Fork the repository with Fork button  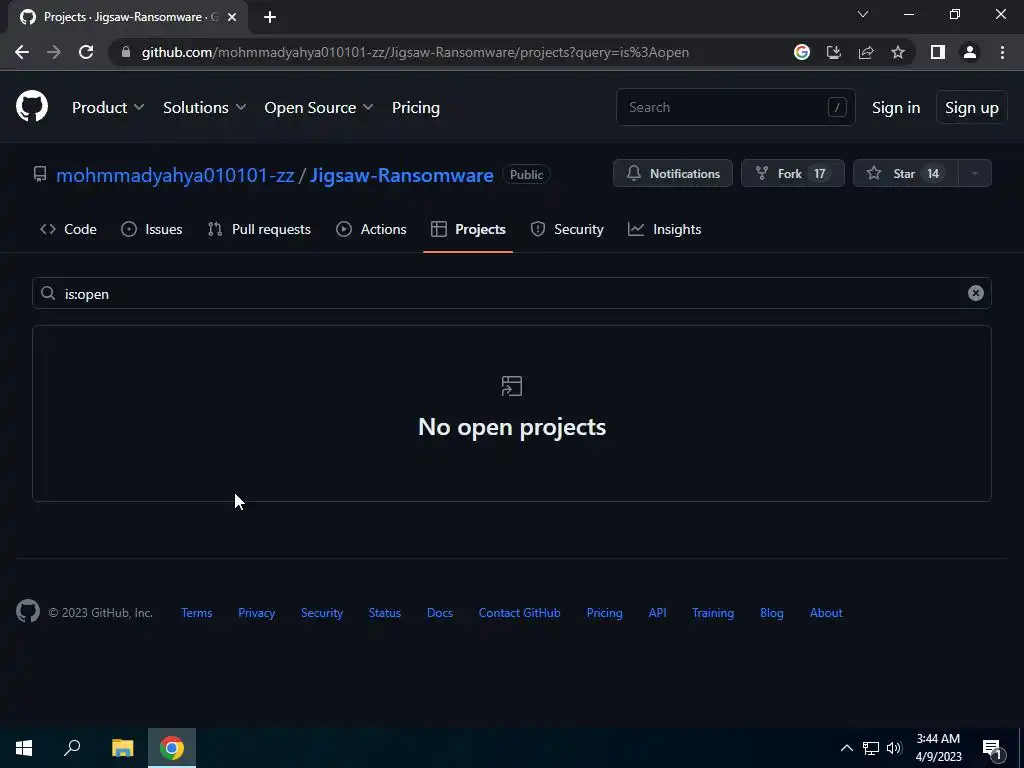point(792,173)
